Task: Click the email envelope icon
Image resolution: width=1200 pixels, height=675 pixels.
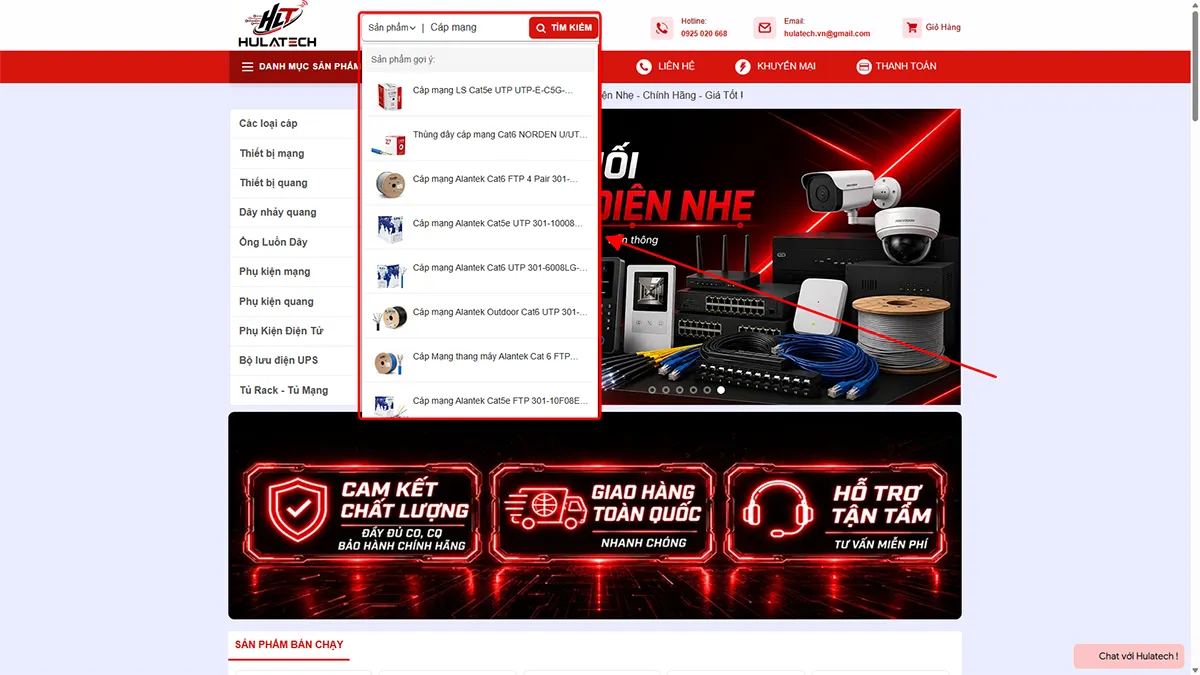Action: [765, 28]
